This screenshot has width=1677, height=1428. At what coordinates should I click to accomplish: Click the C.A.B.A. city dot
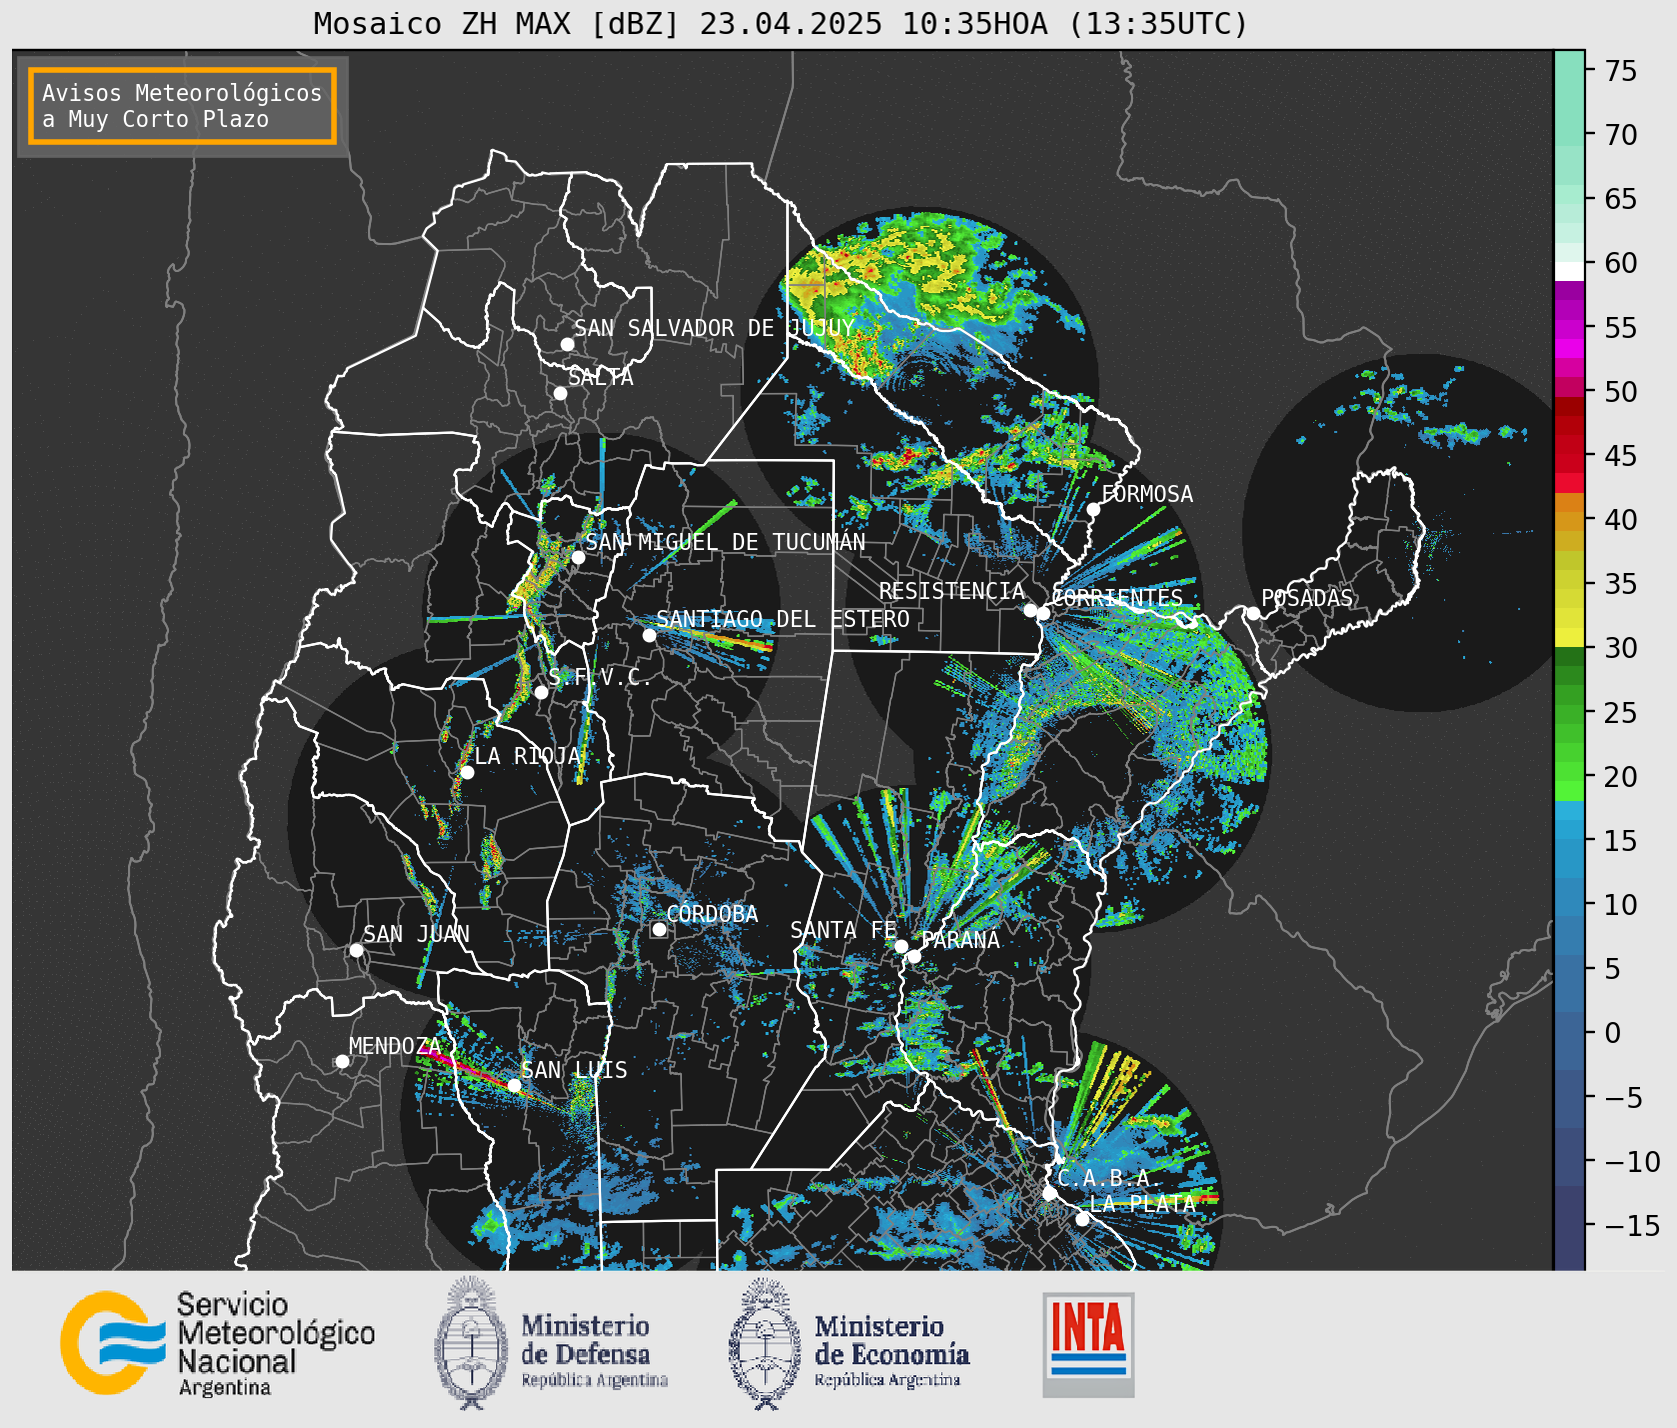coord(1049,1193)
